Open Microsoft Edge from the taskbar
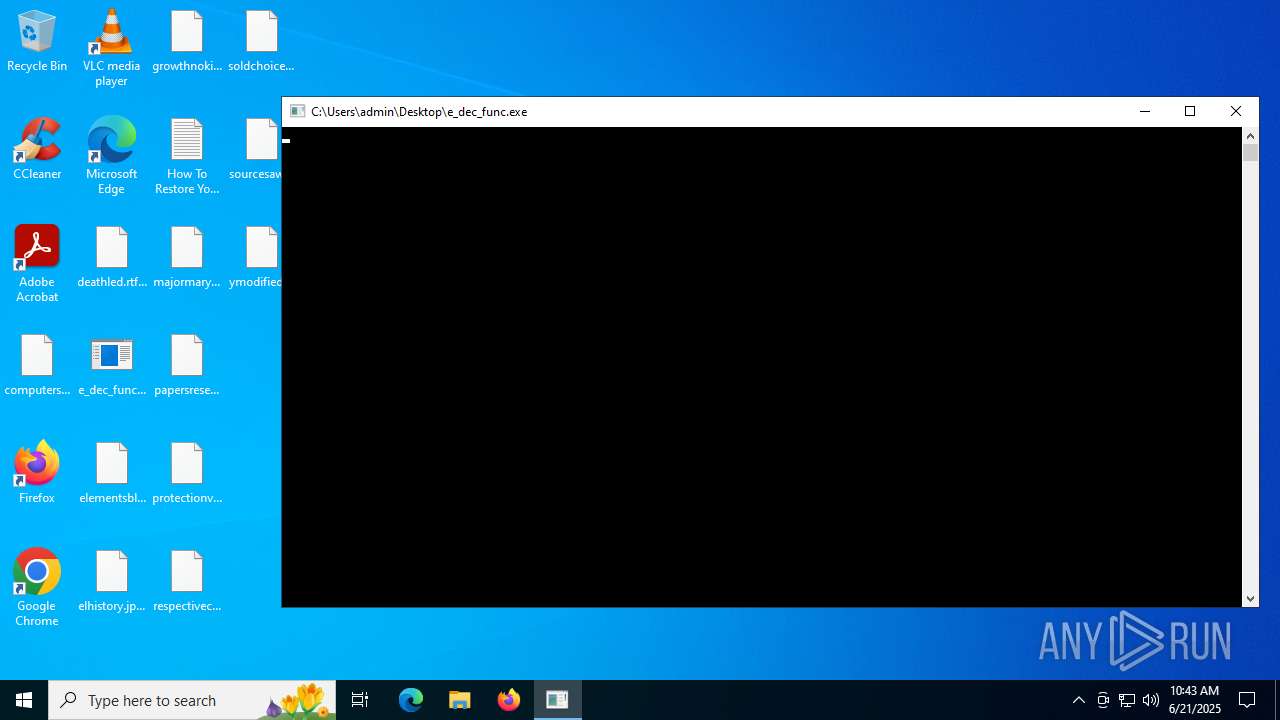Viewport: 1280px width, 720px height. tap(411, 700)
